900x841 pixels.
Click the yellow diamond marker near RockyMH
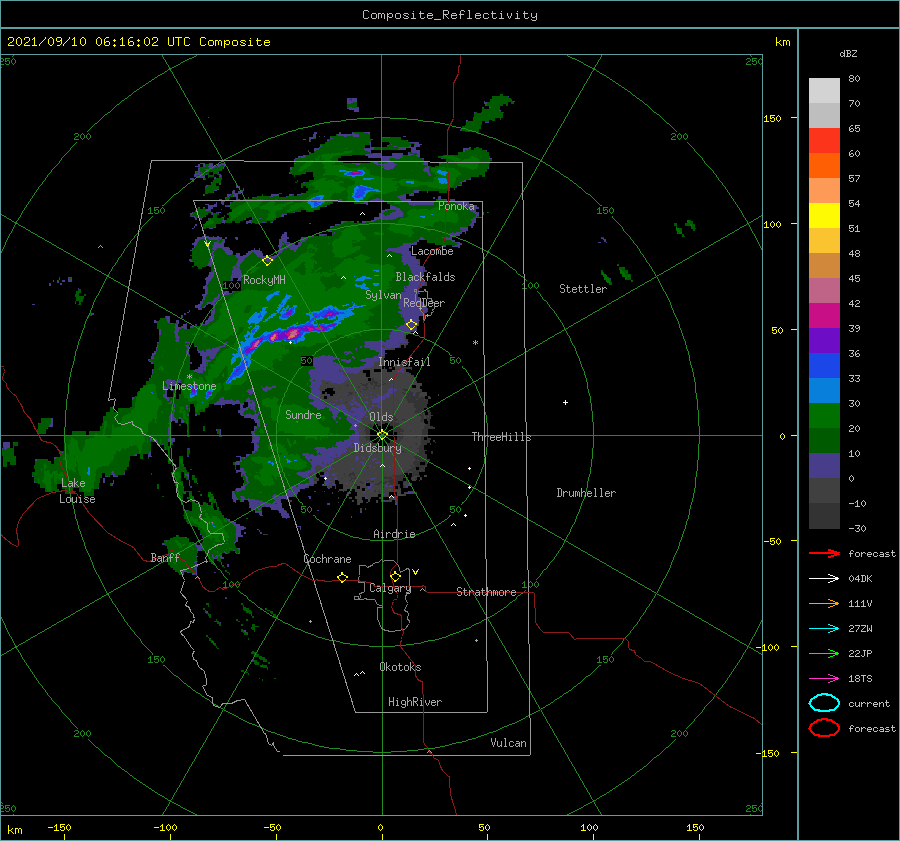[x=267, y=260]
